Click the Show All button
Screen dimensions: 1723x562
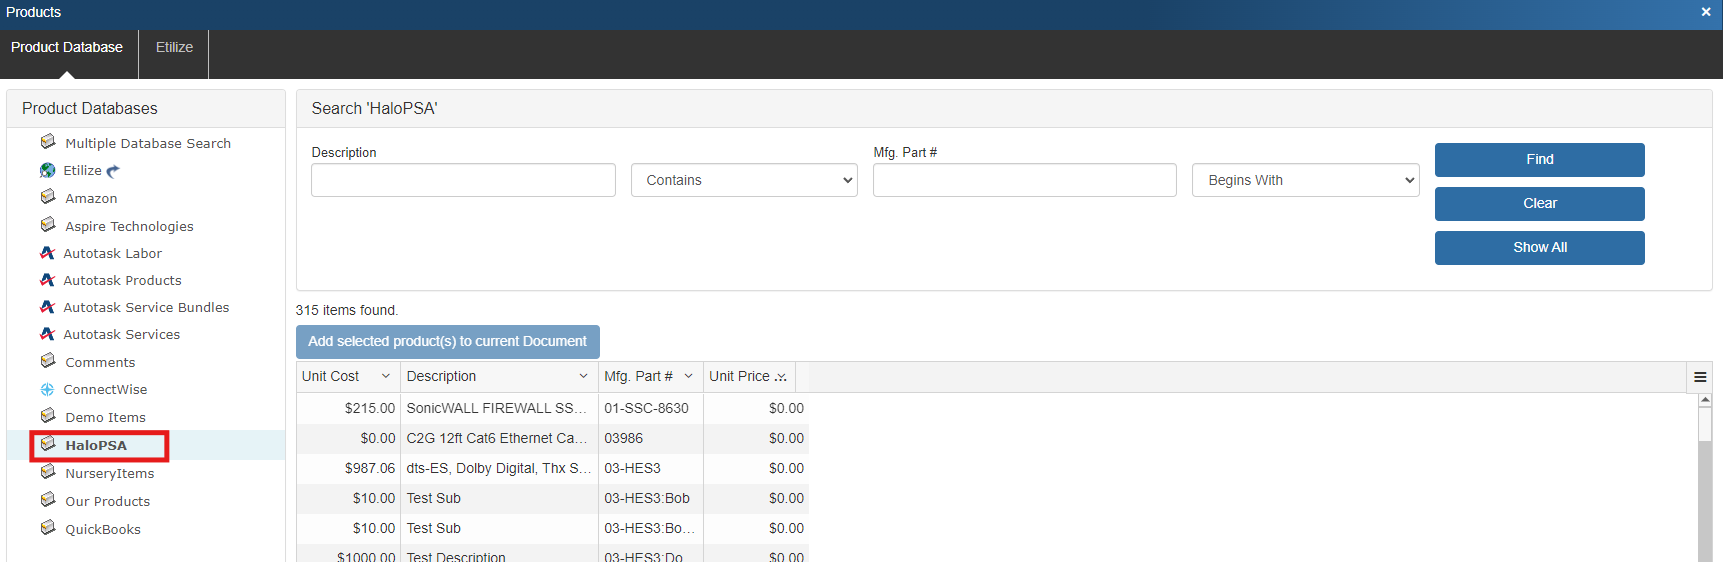tap(1539, 247)
